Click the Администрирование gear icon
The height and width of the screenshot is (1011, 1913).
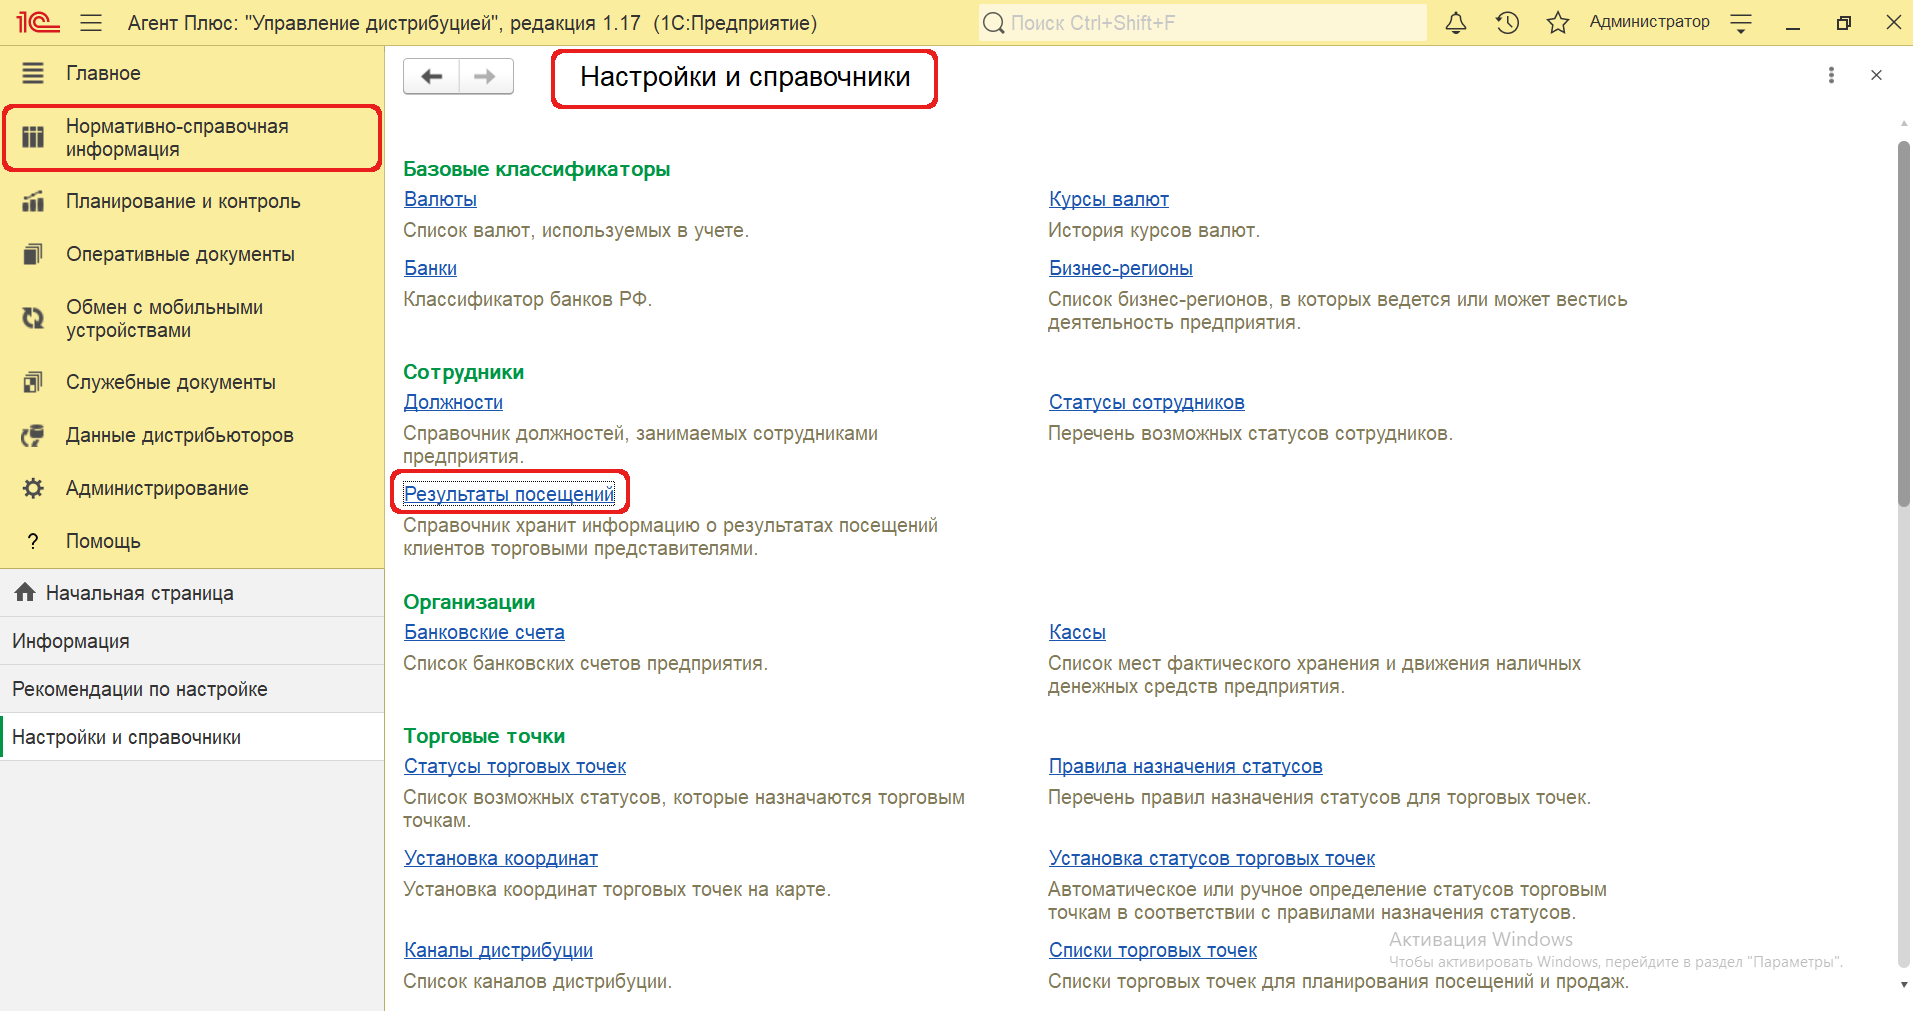(33, 488)
